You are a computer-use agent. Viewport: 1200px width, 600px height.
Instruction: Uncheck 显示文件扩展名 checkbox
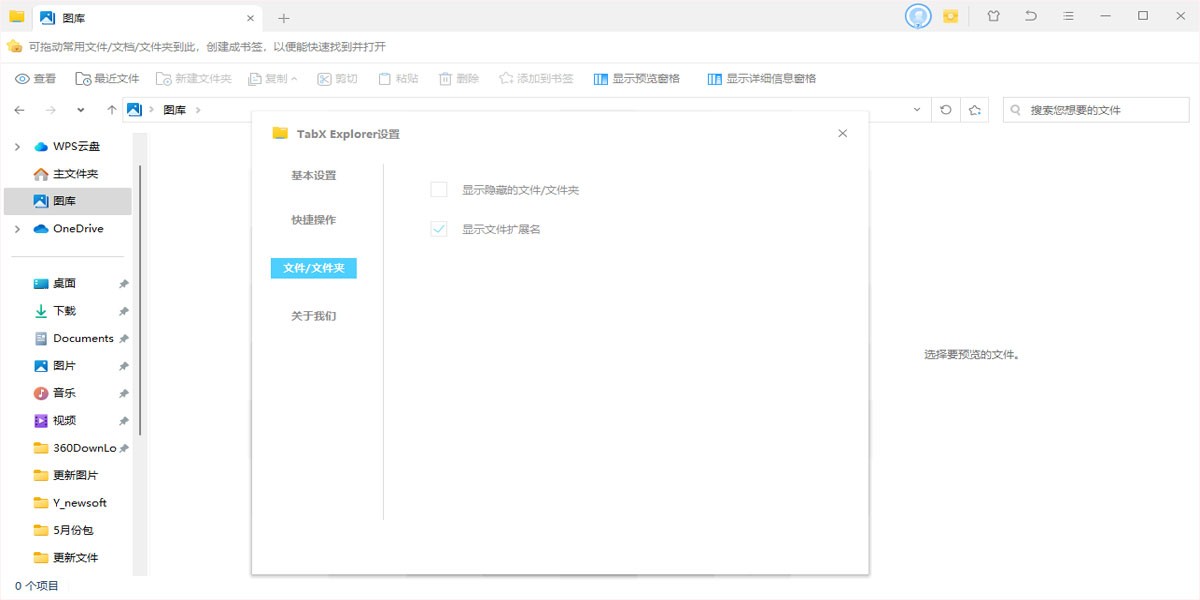439,229
